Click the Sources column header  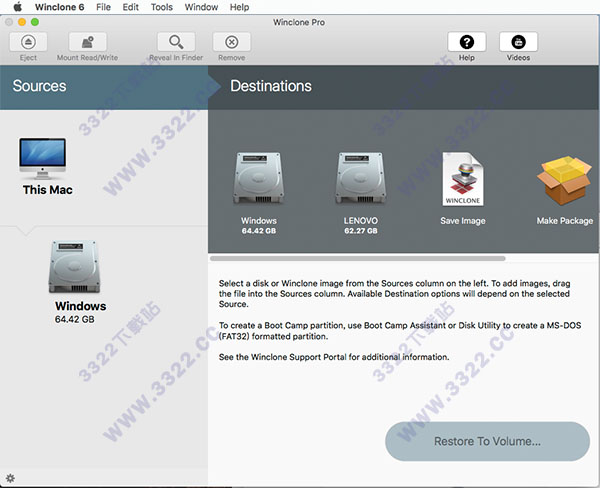coord(104,87)
